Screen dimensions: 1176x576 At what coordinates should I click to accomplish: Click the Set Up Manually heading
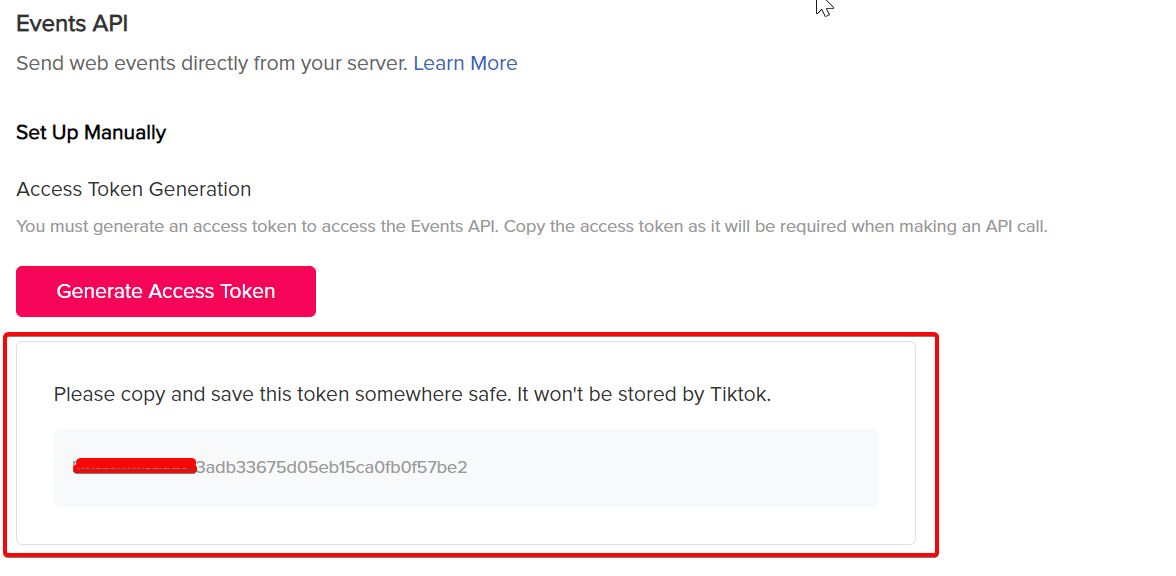91,133
